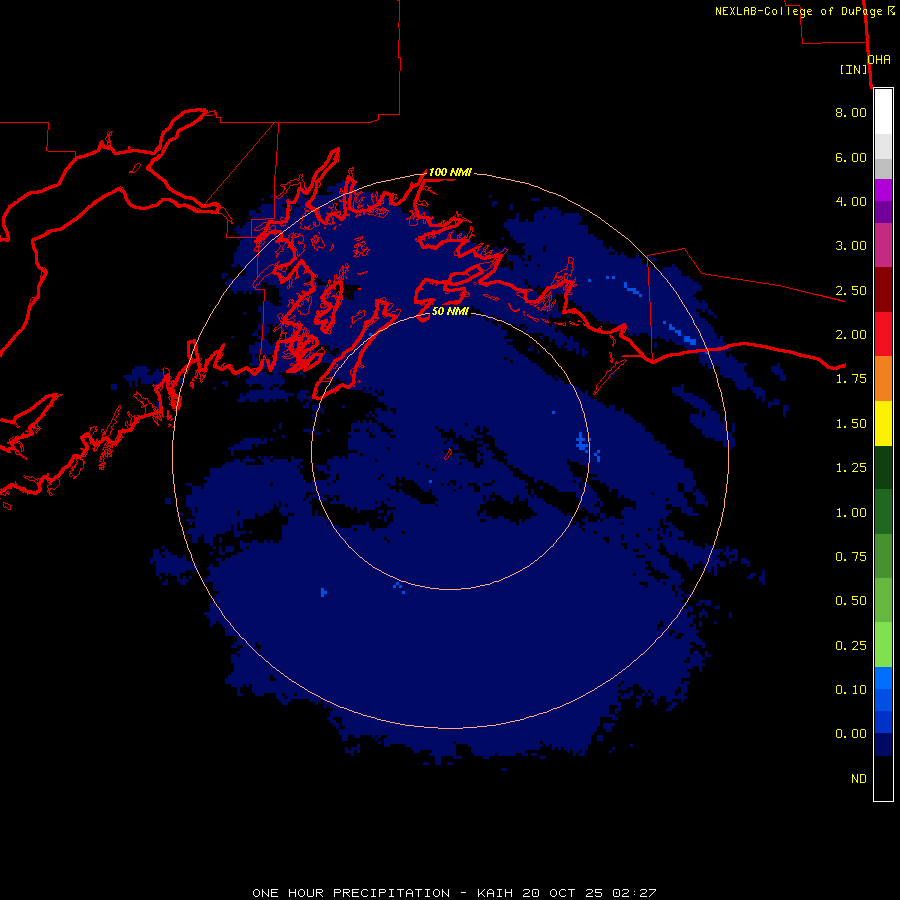
Task: Pick the darkest green swatch in the scale
Action: pyautogui.click(x=883, y=467)
